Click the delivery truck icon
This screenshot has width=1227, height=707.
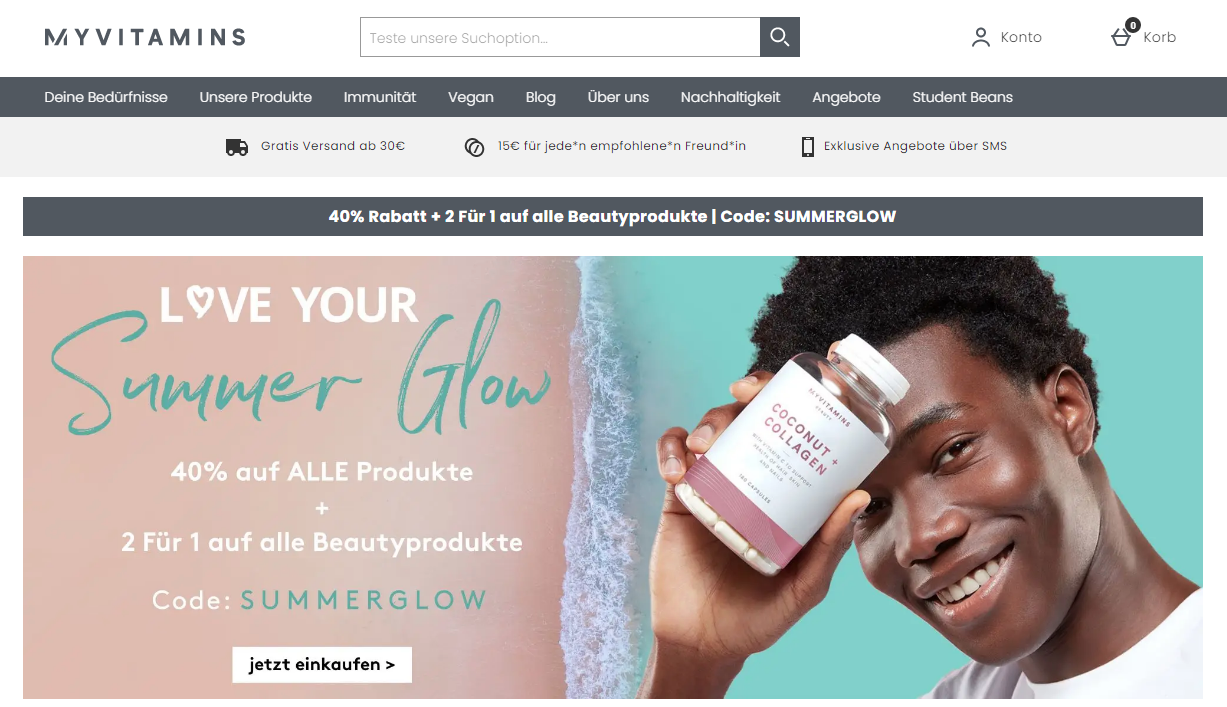(237, 147)
